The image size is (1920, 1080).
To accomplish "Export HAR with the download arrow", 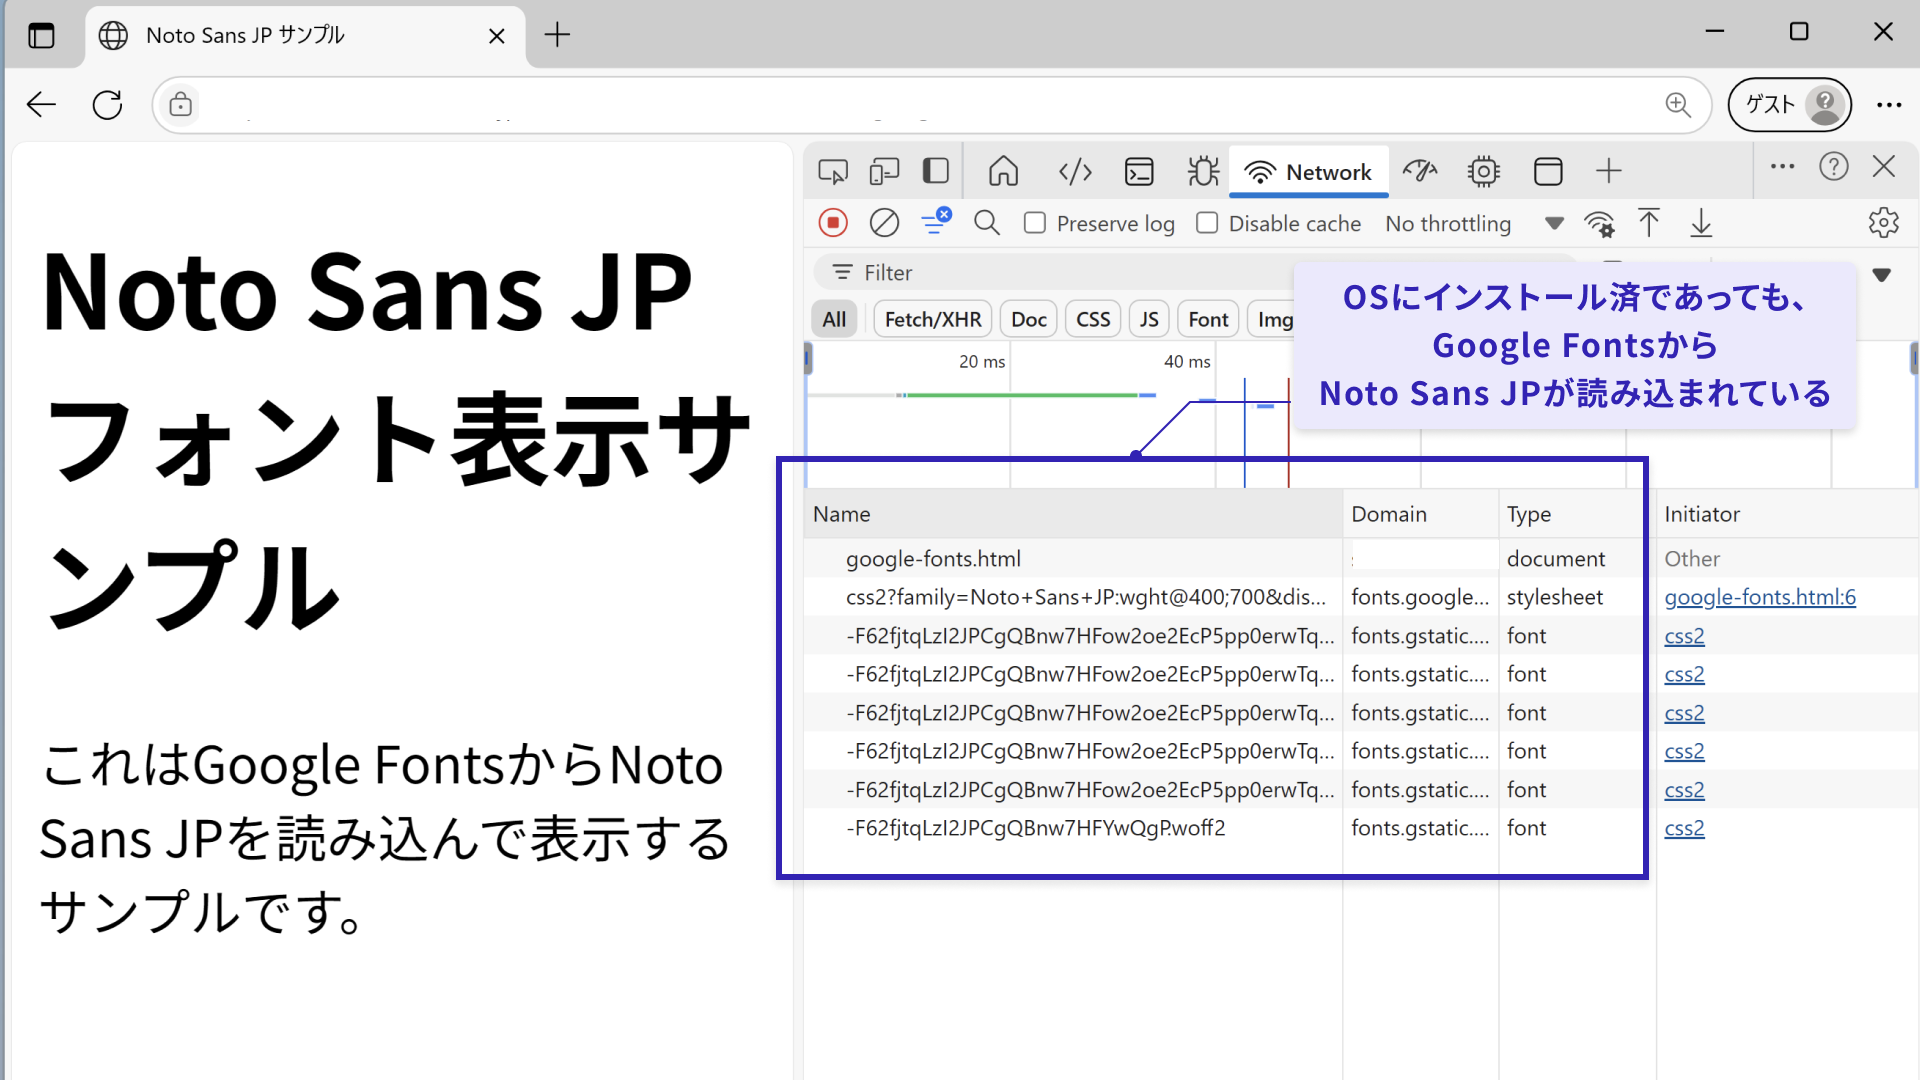I will (1701, 223).
